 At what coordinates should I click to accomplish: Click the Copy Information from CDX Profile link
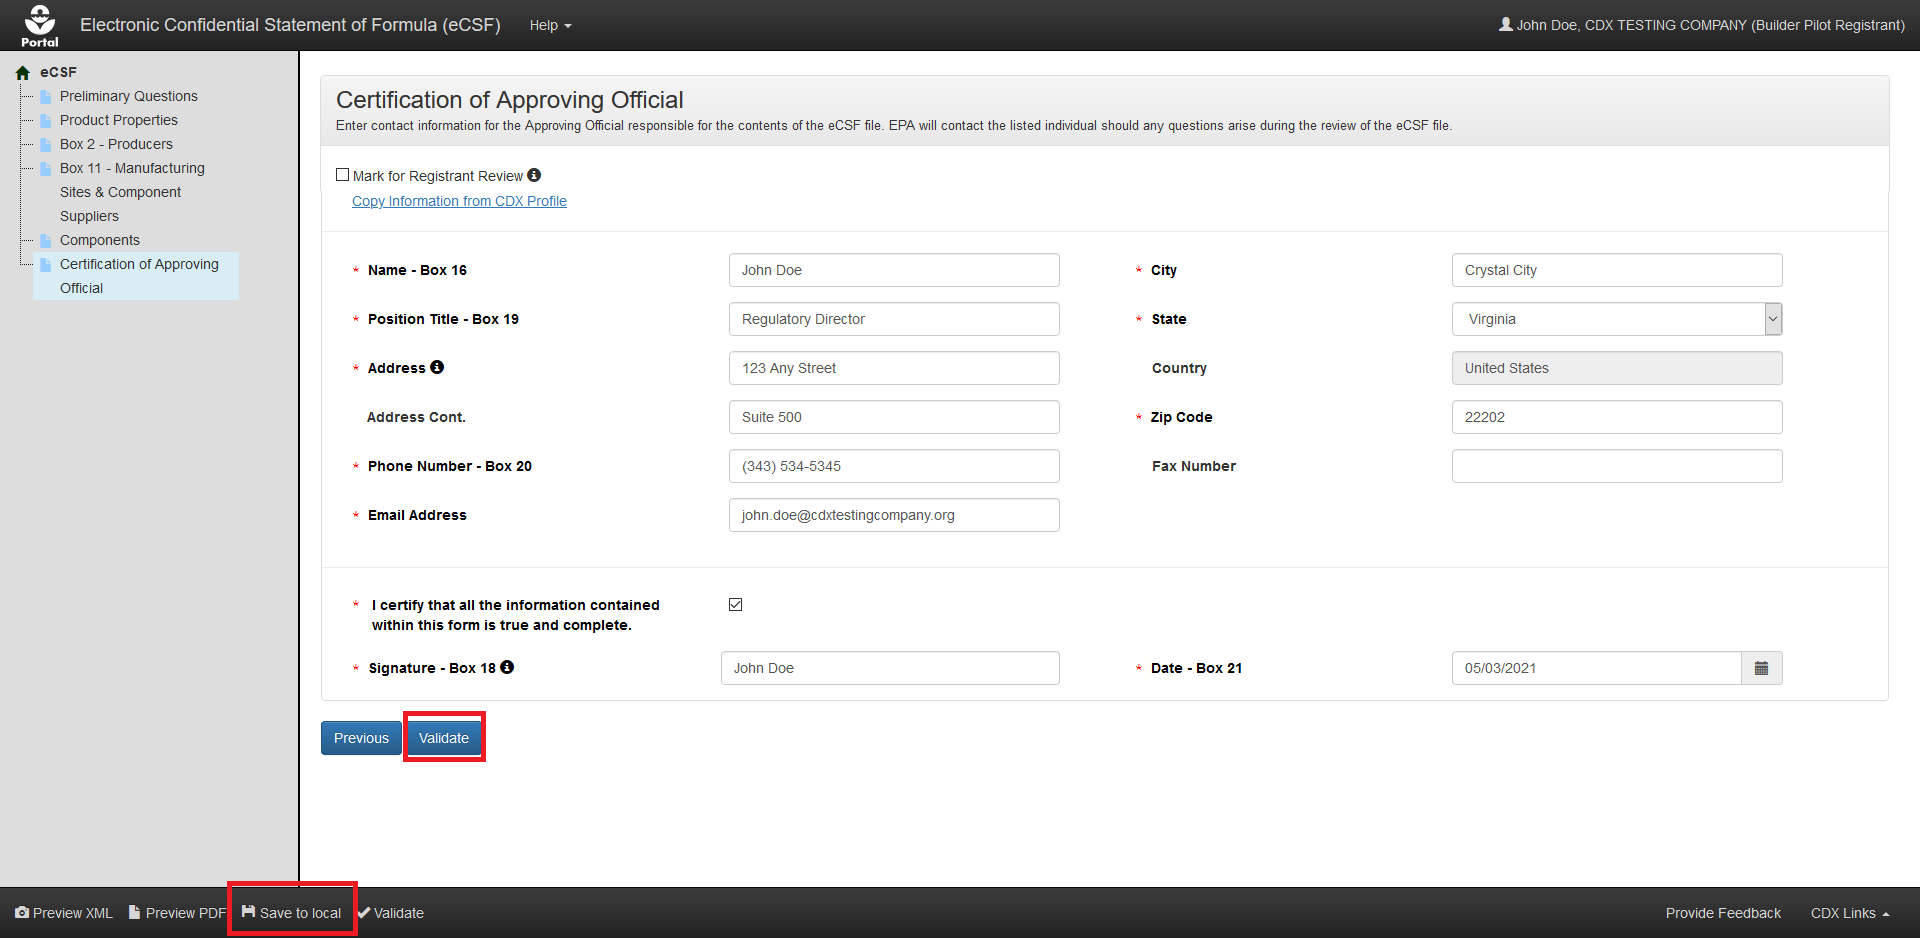459,201
